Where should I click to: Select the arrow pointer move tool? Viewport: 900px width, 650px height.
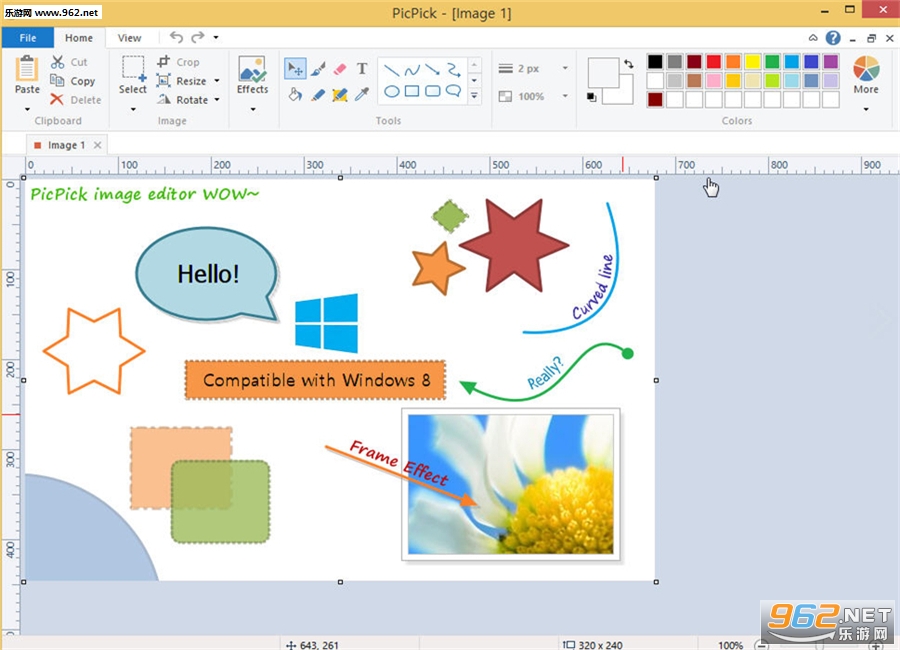point(295,69)
